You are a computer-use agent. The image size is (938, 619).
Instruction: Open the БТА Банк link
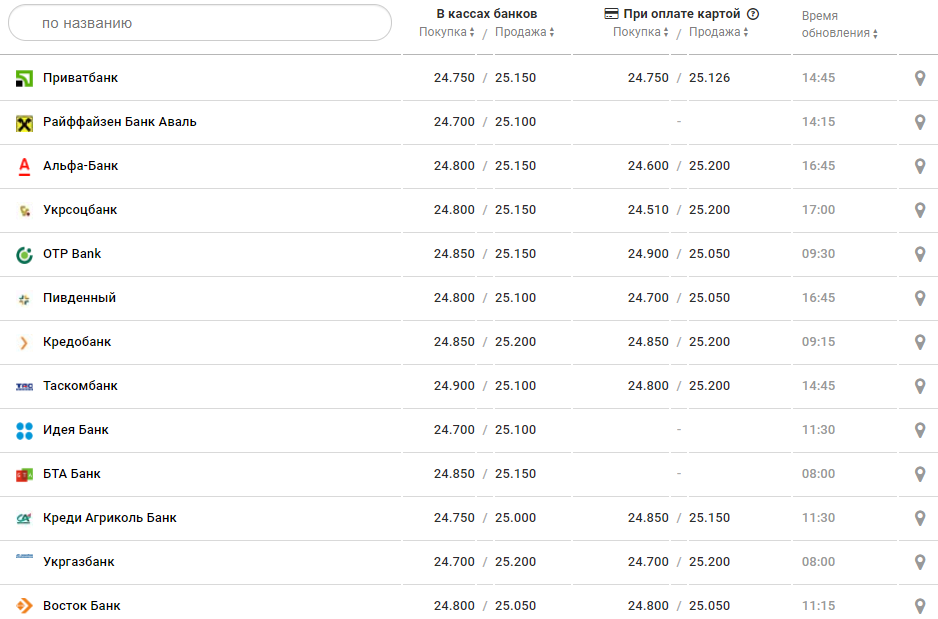pyautogui.click(x=72, y=474)
